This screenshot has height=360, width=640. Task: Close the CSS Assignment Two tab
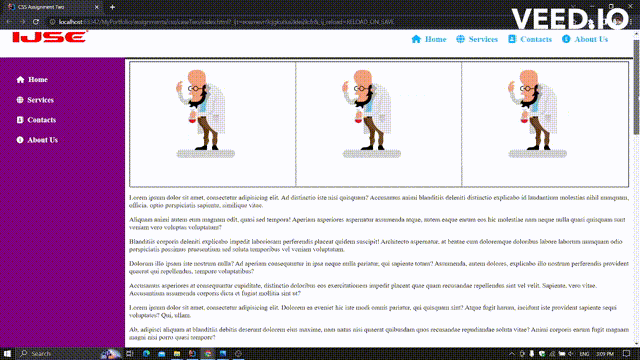pos(97,7)
